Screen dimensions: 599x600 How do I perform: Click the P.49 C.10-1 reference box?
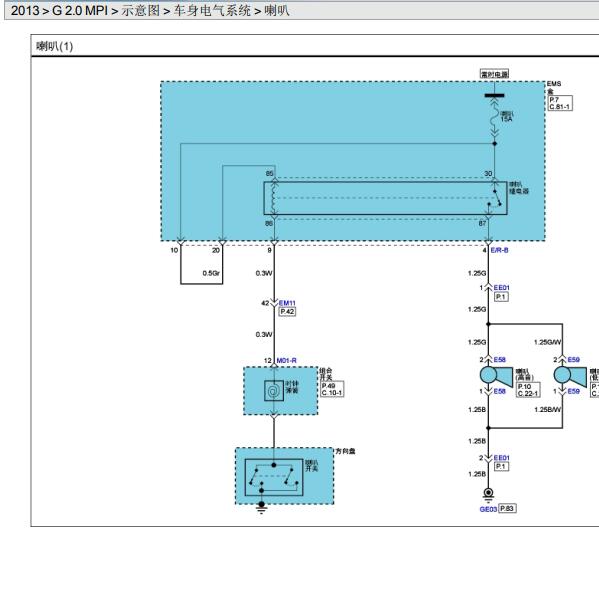331,389
